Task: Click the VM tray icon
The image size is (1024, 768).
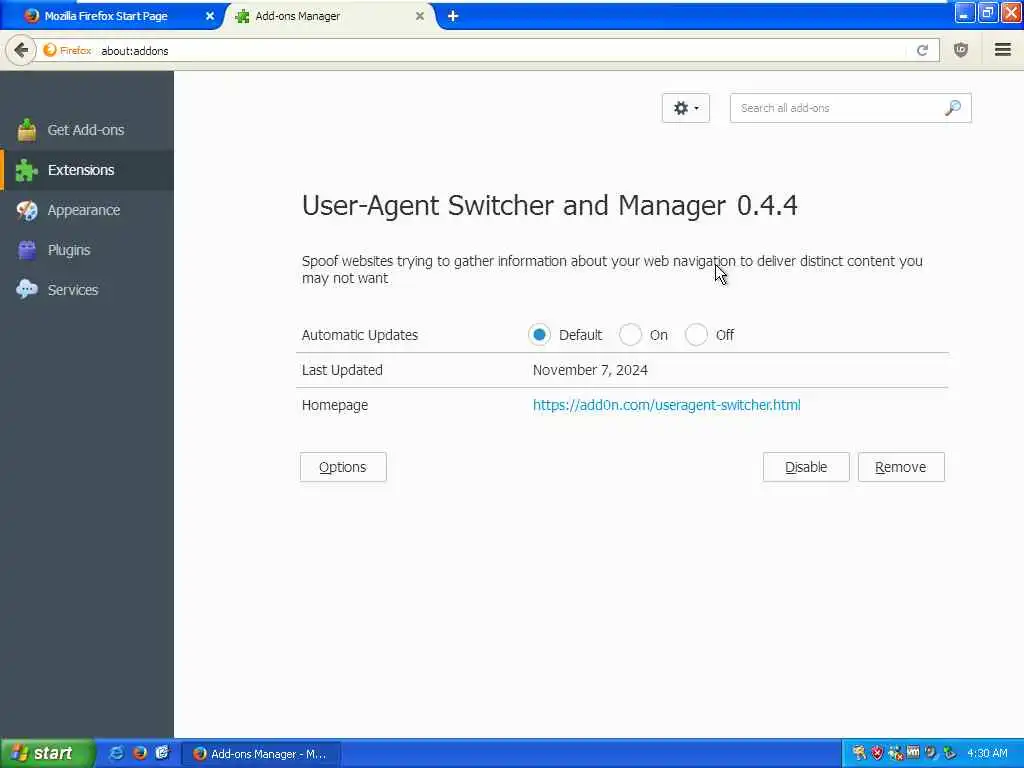Action: point(913,753)
